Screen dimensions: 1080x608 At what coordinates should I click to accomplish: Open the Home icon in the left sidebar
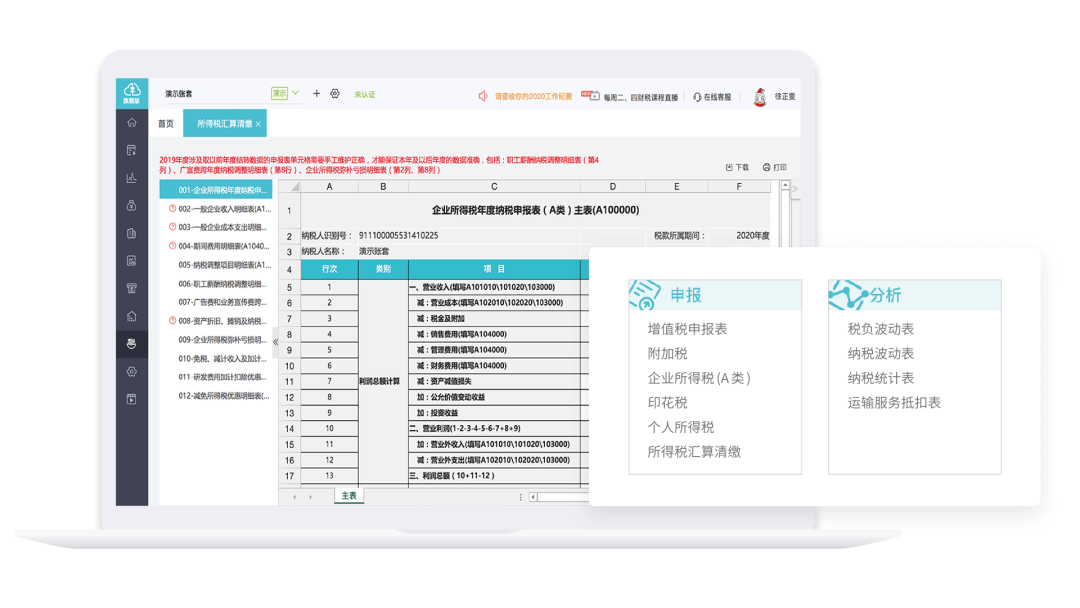(133, 122)
